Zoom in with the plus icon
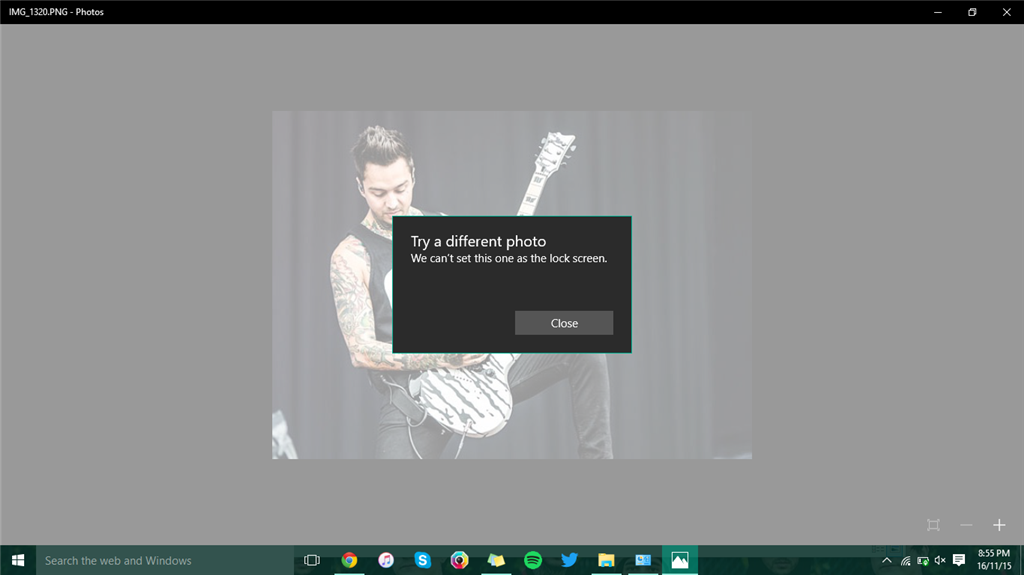This screenshot has width=1024, height=575. pos(999,525)
